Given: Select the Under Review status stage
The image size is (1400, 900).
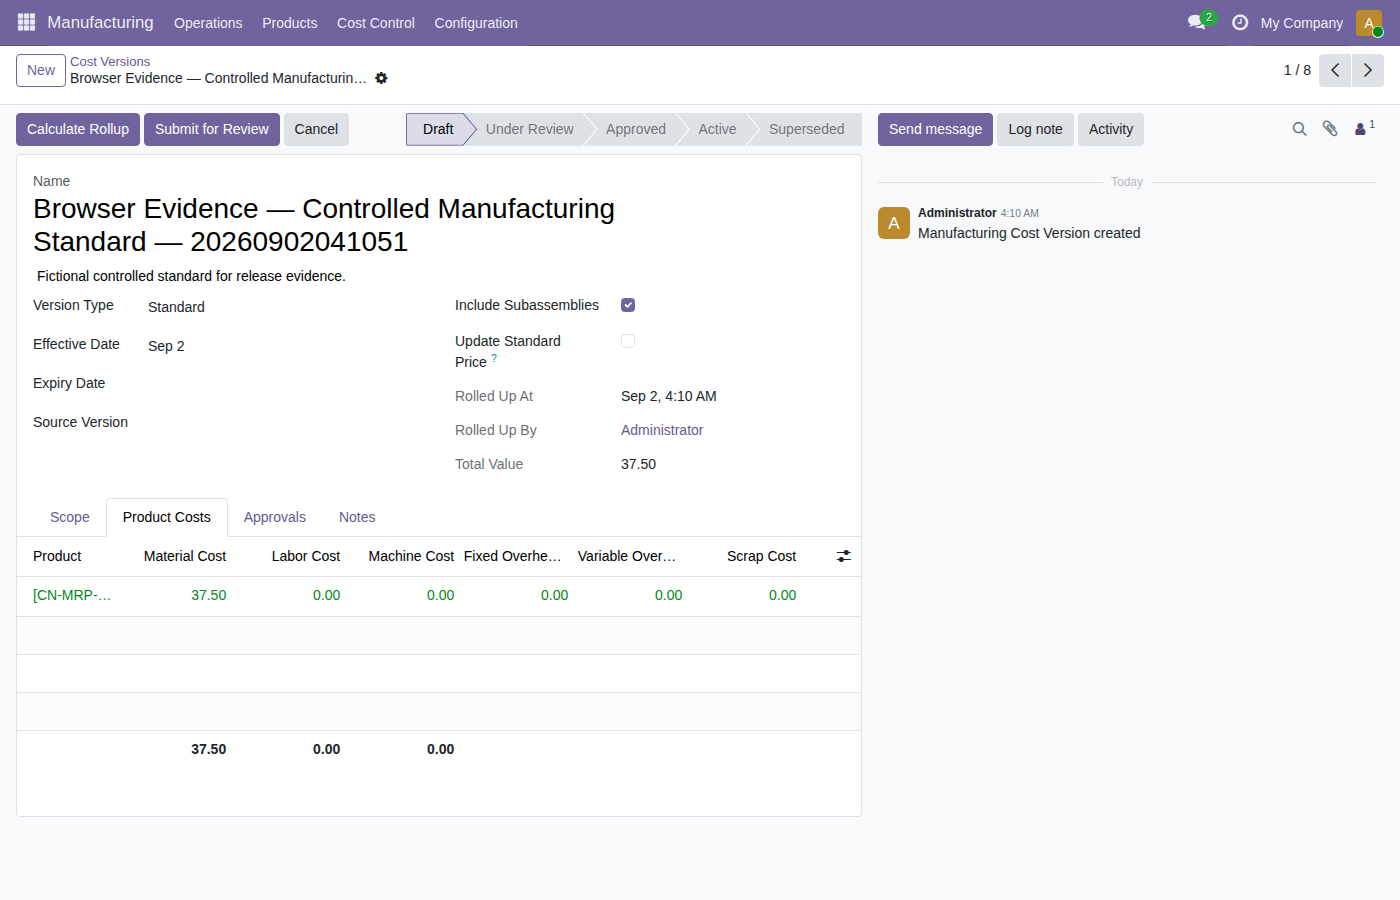Looking at the screenshot, I should (530, 129).
